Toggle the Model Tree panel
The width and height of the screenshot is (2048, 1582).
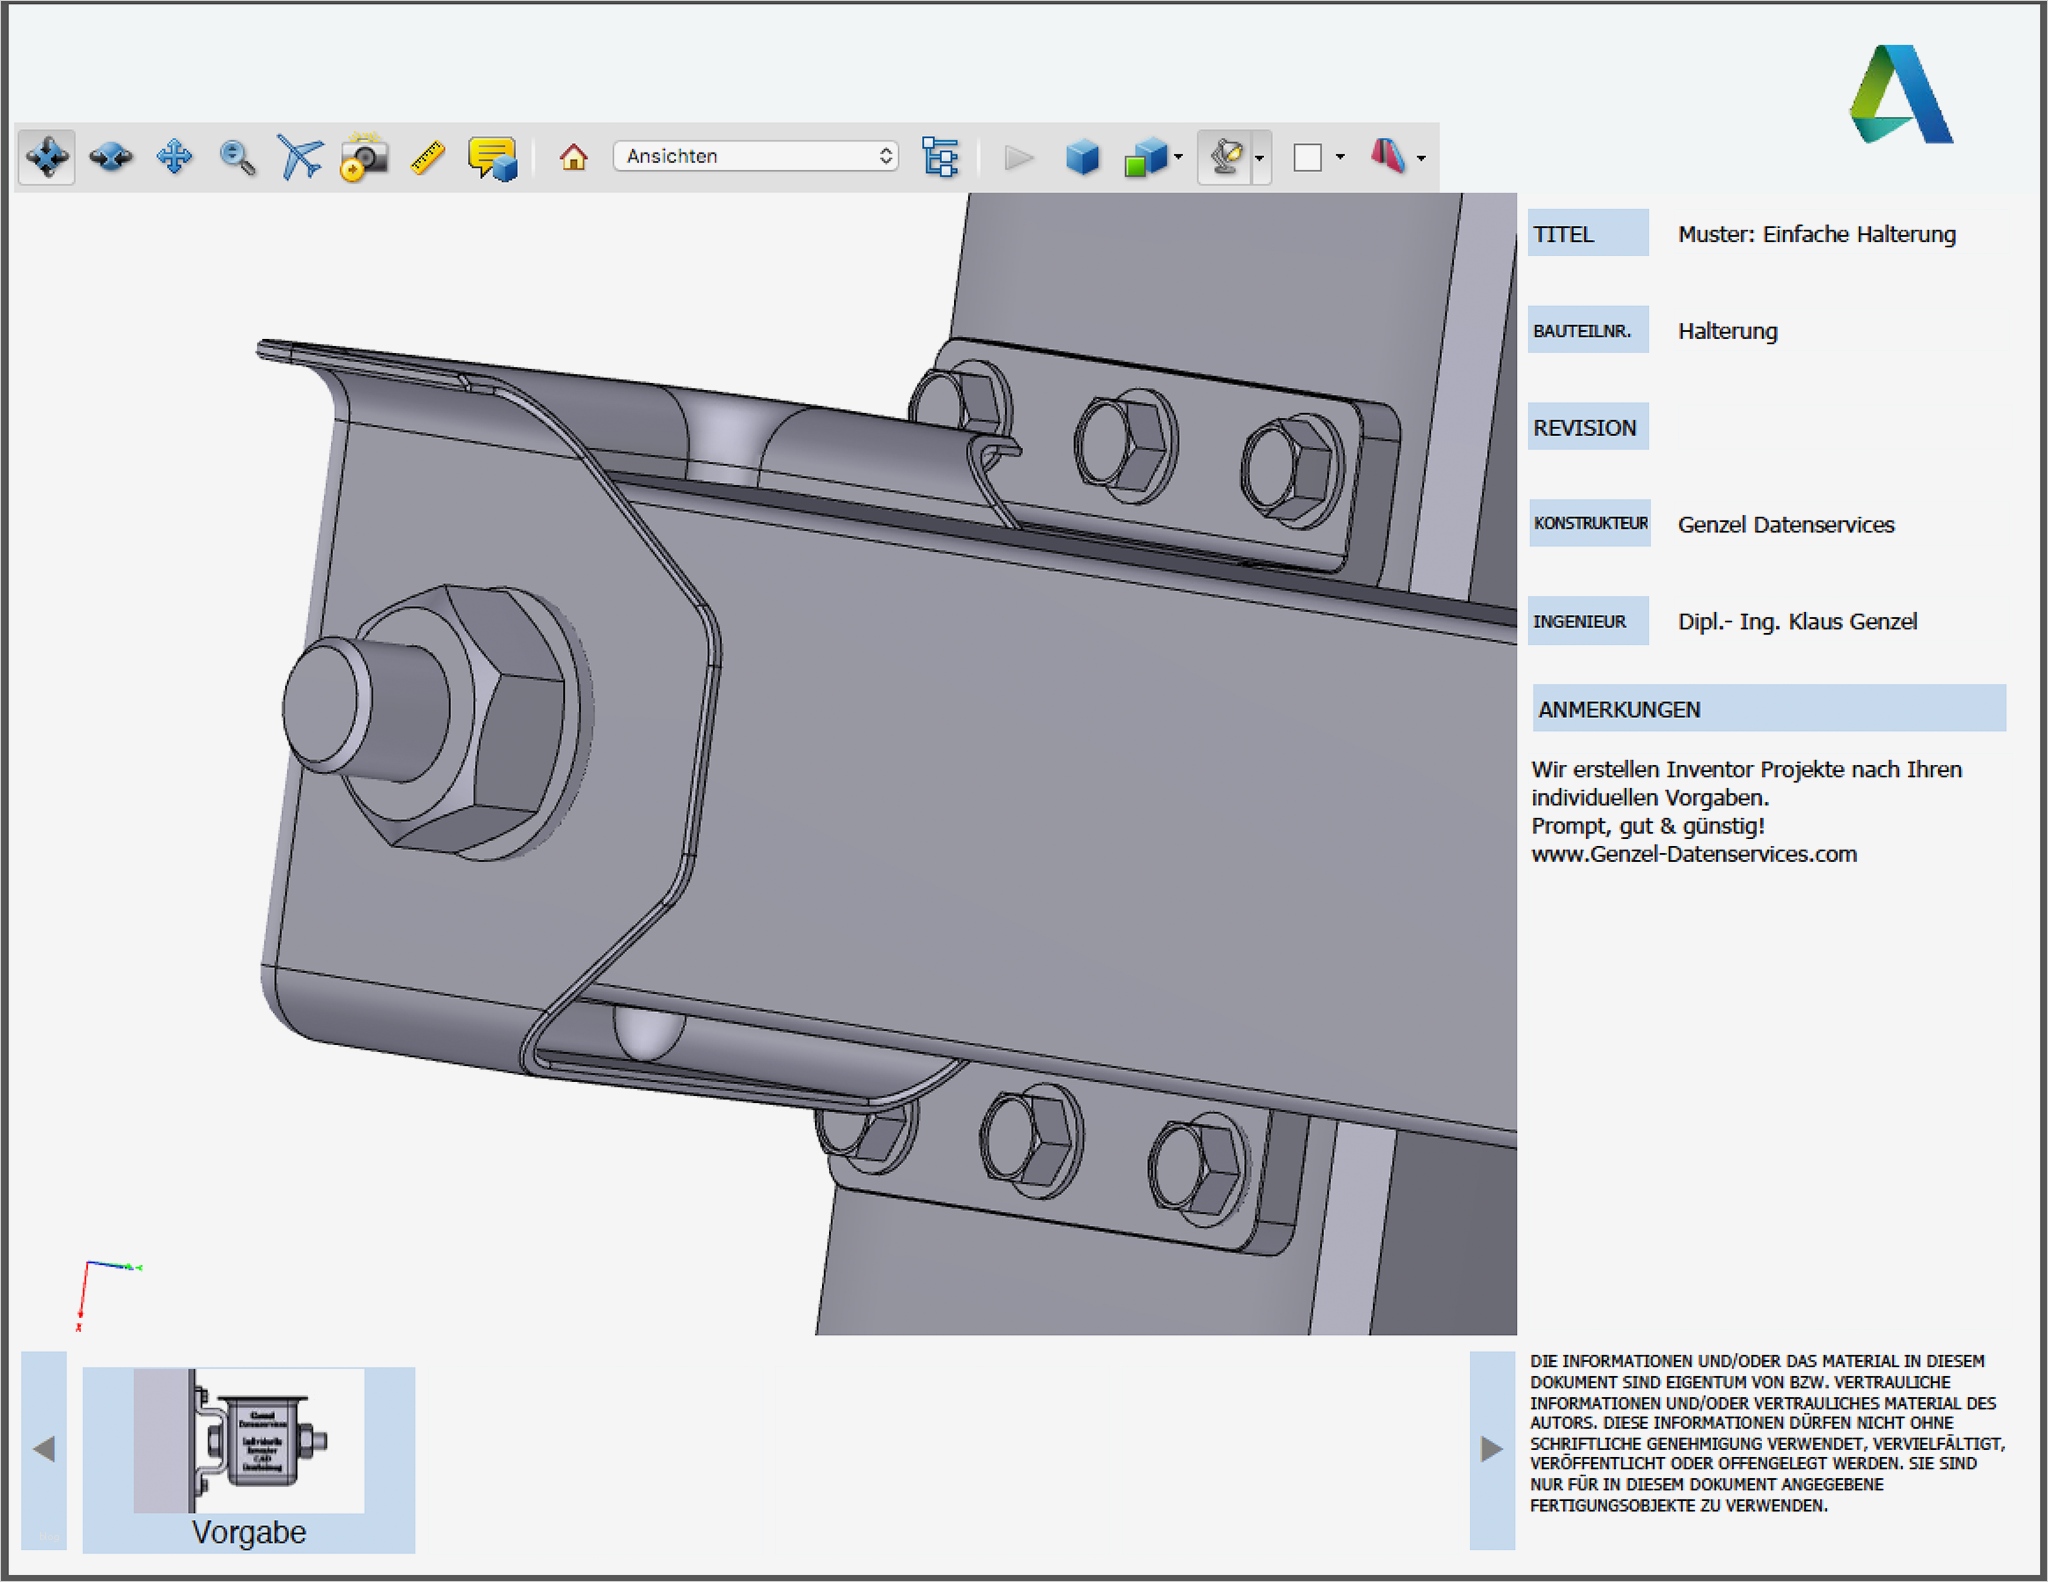940,157
